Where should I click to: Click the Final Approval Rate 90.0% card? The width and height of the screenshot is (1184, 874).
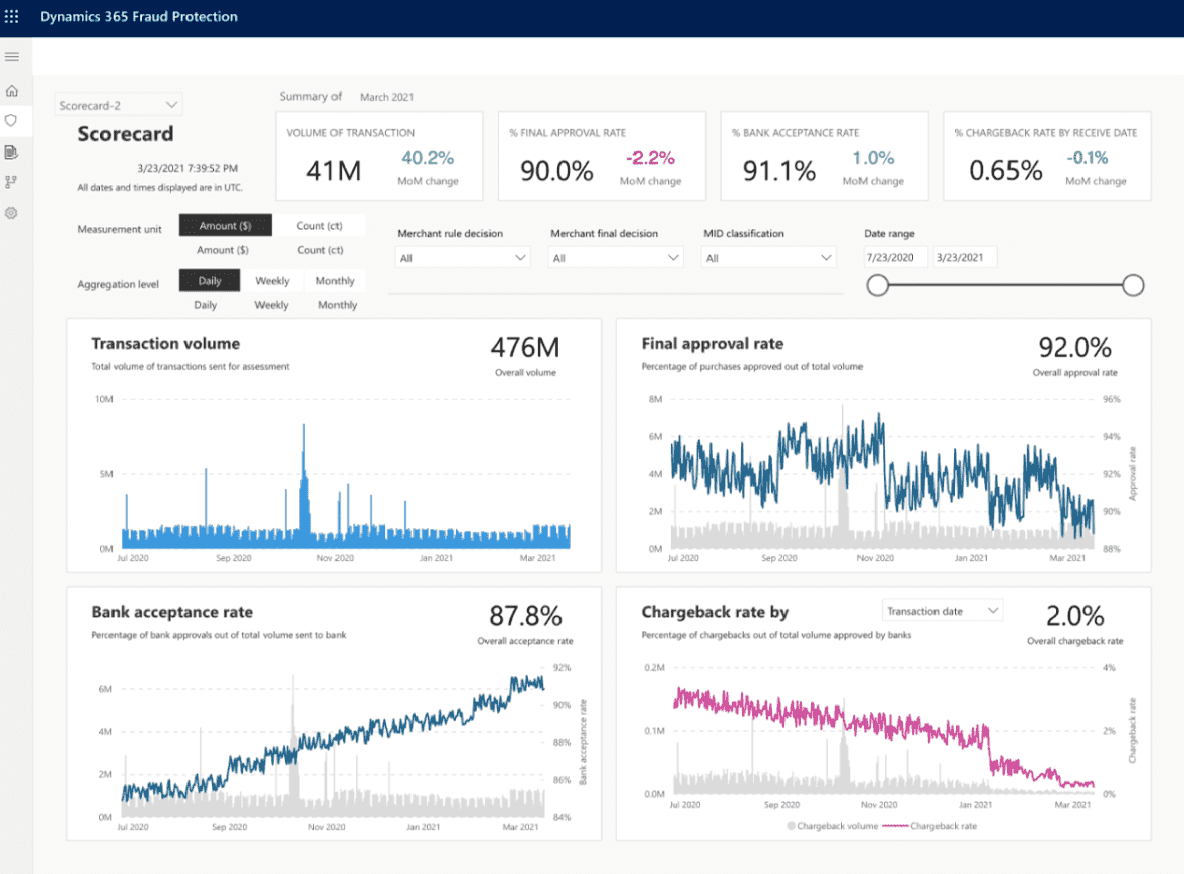tap(602, 156)
